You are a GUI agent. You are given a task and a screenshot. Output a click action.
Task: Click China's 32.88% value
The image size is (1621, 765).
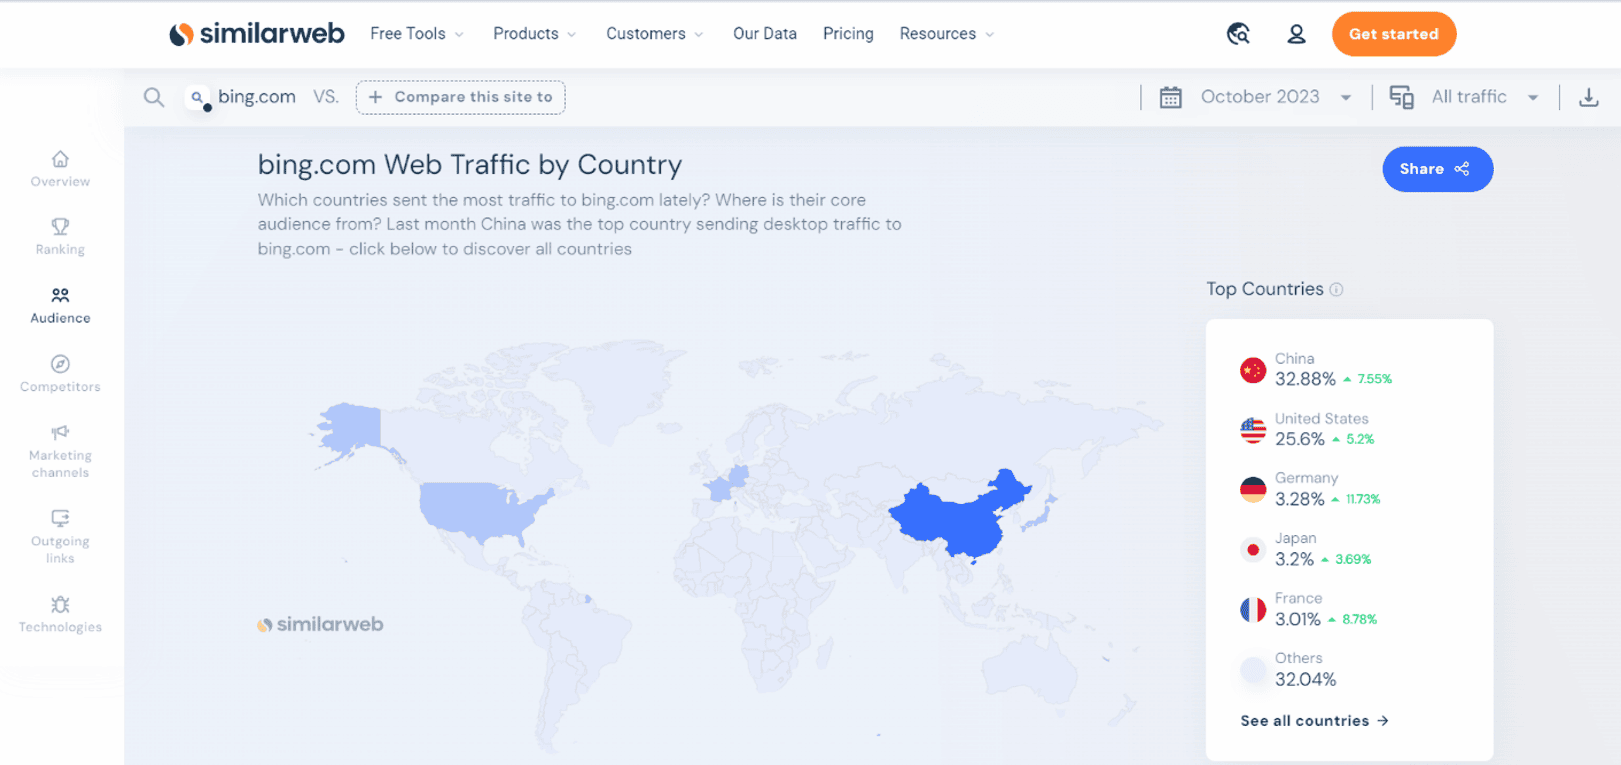pyautogui.click(x=1305, y=379)
